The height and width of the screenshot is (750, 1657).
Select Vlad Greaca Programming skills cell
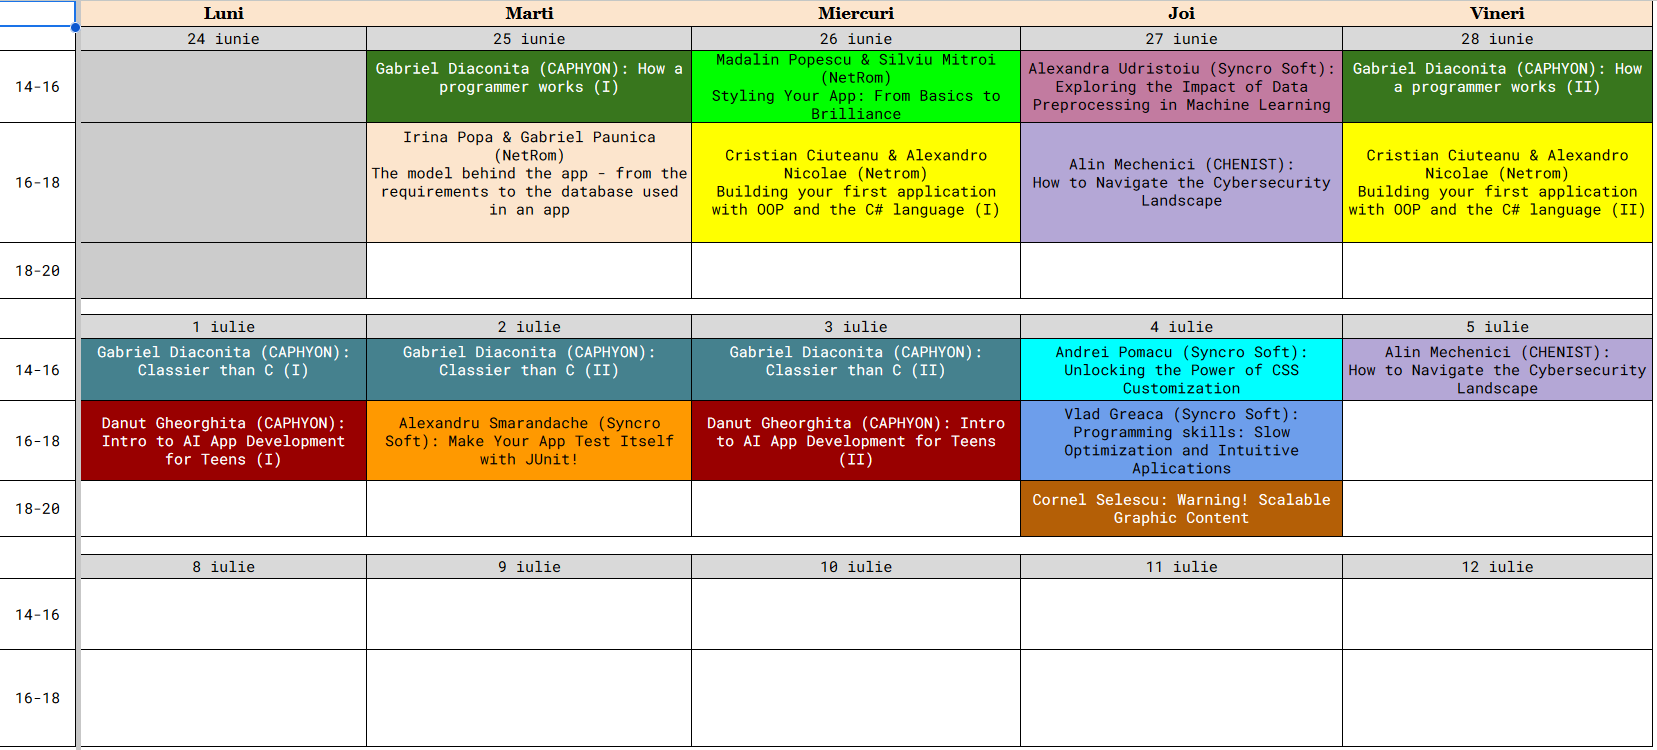pyautogui.click(x=1181, y=441)
